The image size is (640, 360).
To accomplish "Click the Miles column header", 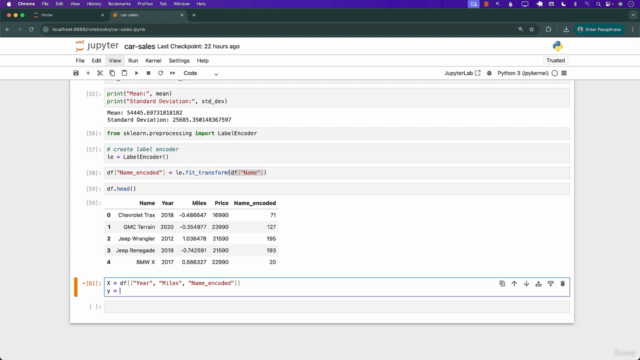I will point(199,203).
